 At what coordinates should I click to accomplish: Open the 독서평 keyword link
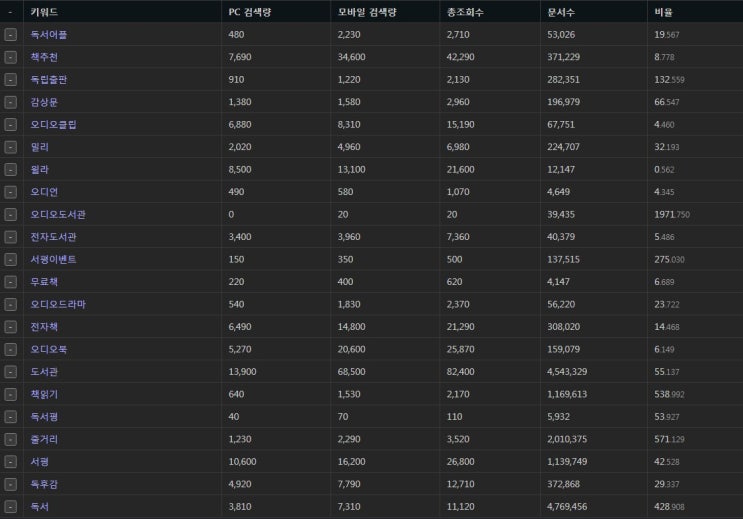point(44,417)
